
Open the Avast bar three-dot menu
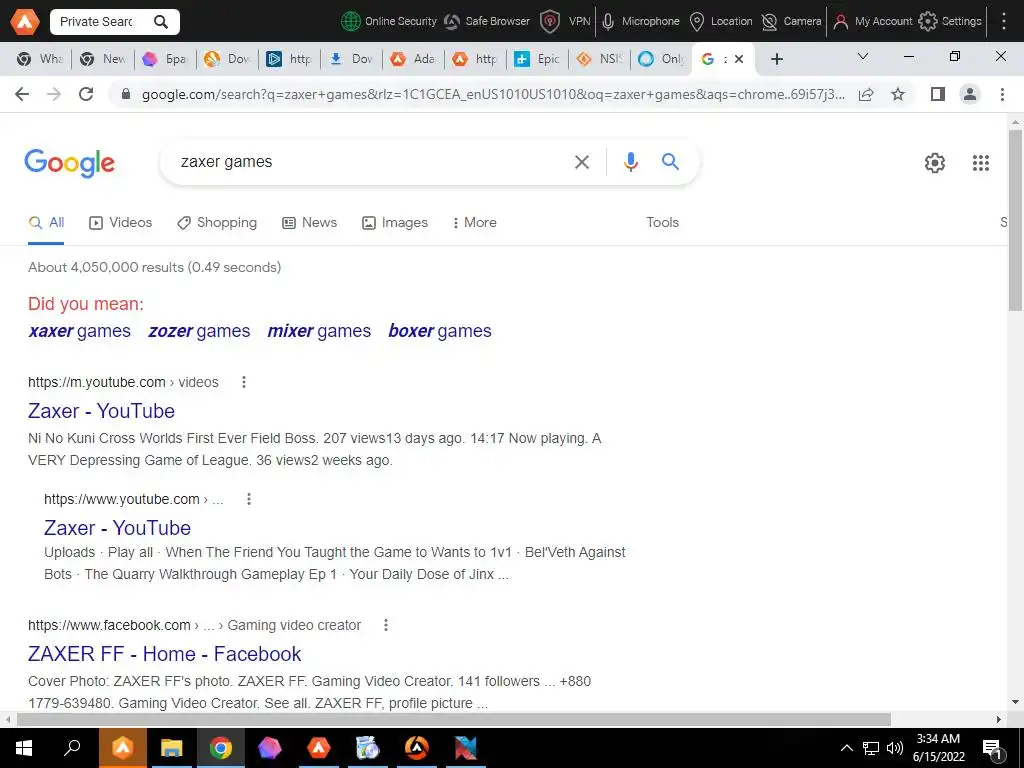coord(1004,22)
